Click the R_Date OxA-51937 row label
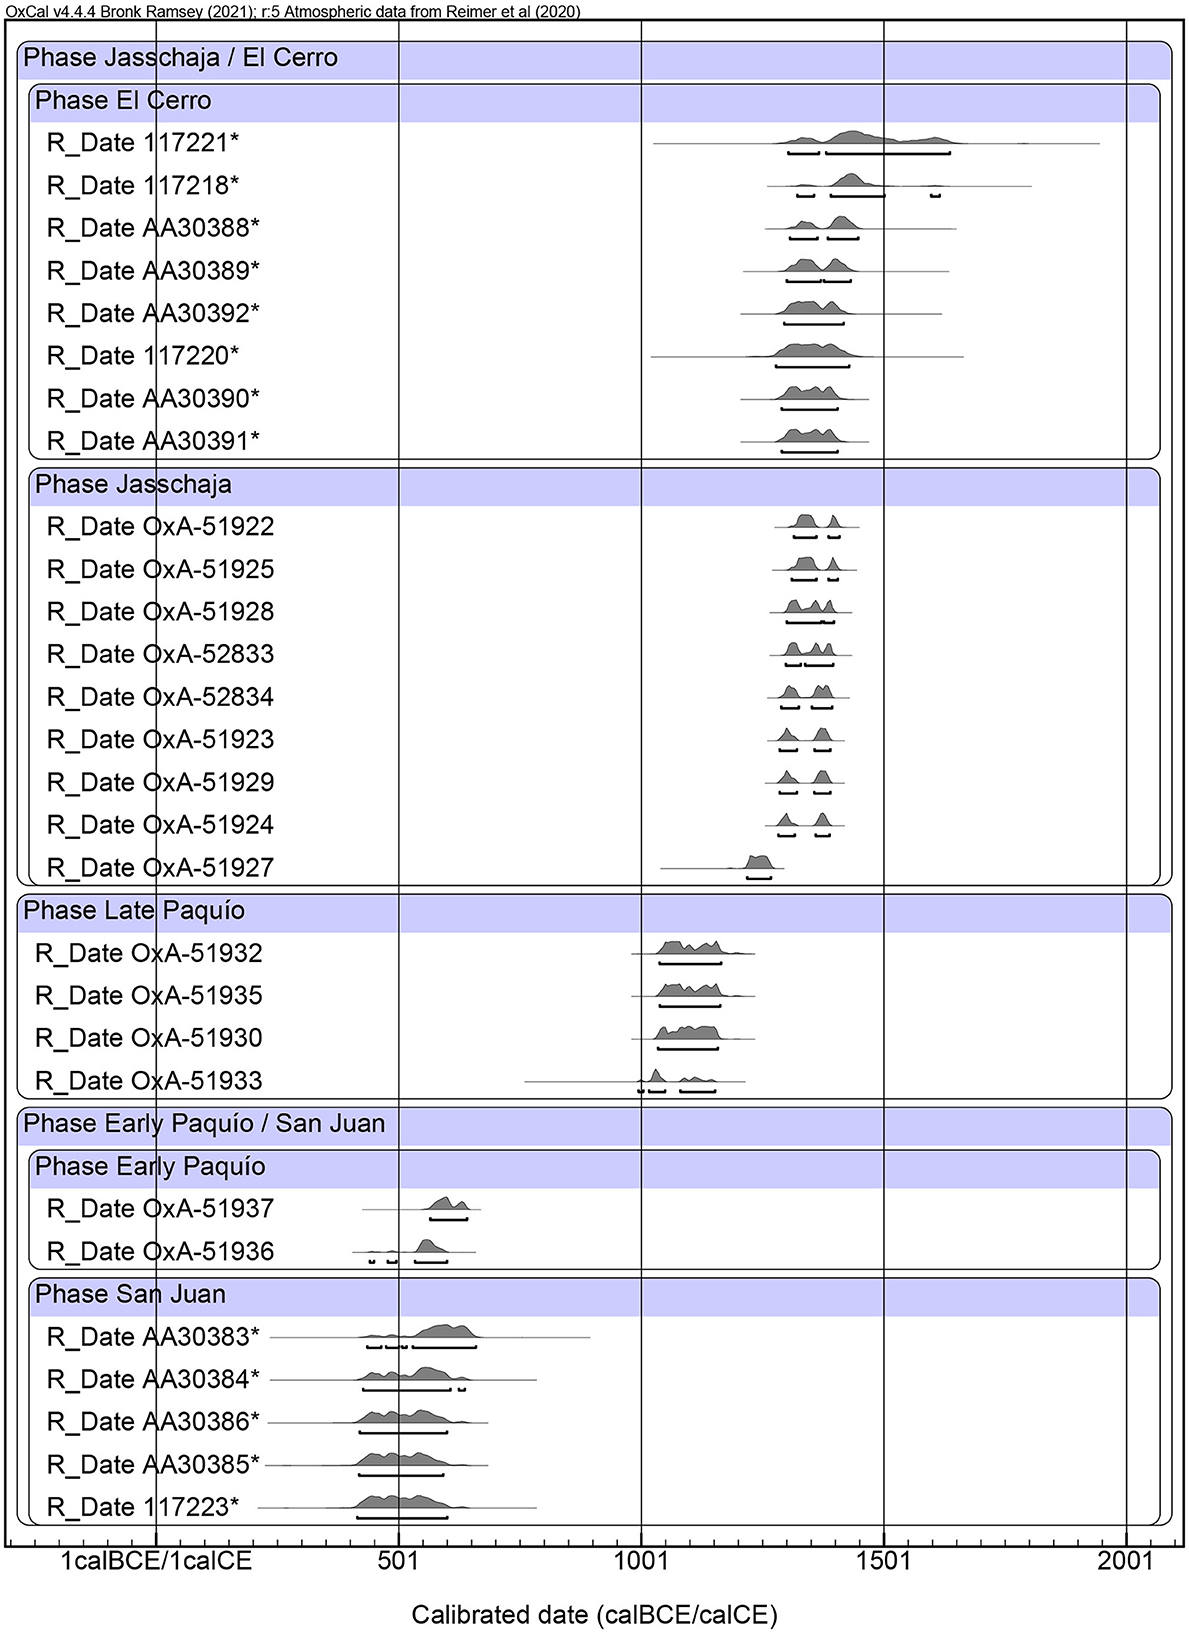The image size is (1189, 1637). [x=160, y=1209]
